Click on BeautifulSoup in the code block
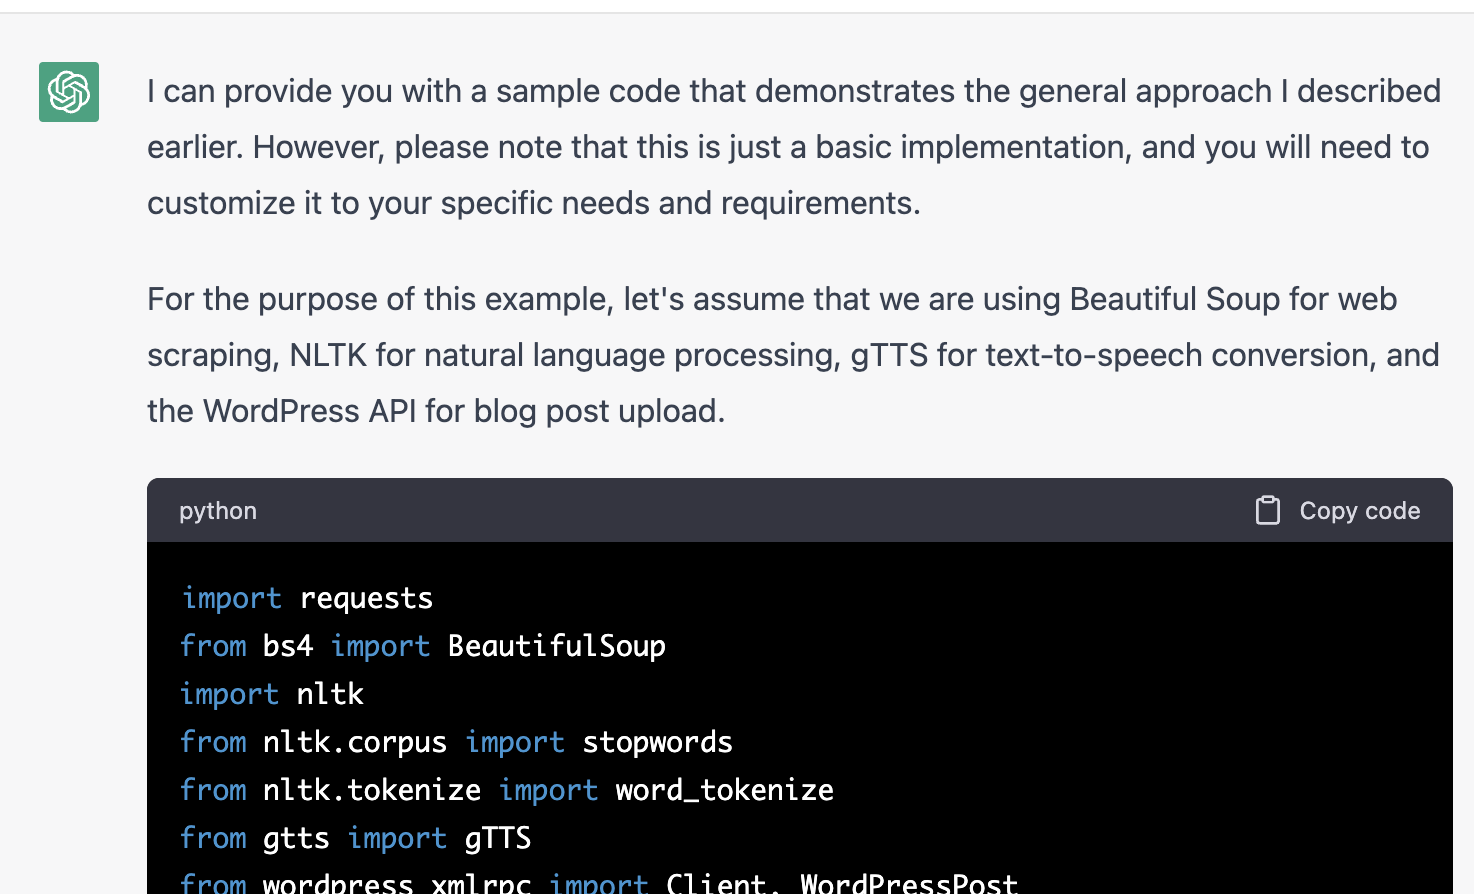The image size is (1474, 894). [x=557, y=646]
